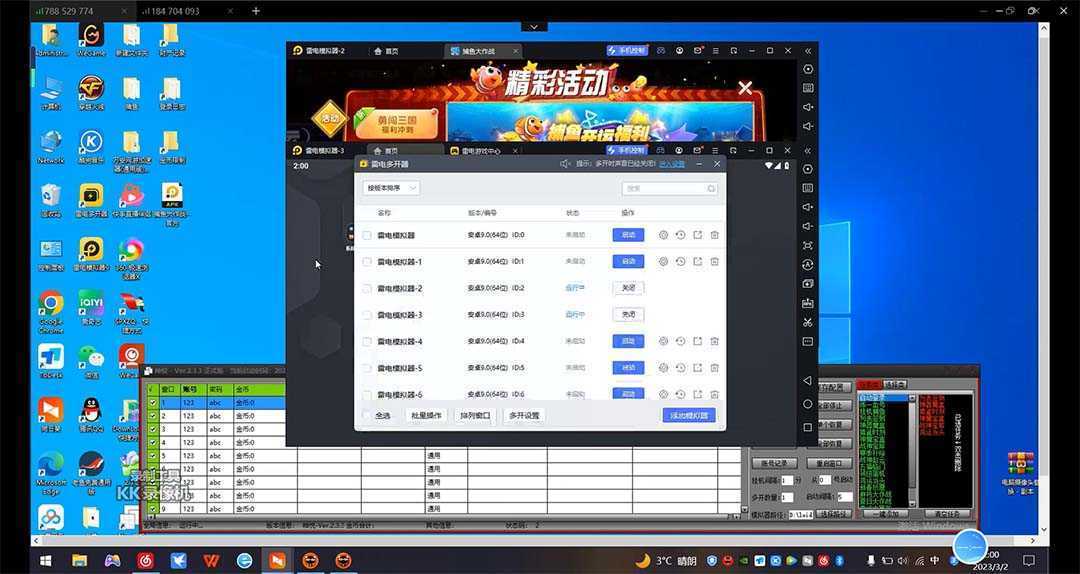Check the box beside 雷电模拟器-1
The image size is (1080, 574).
367,262
